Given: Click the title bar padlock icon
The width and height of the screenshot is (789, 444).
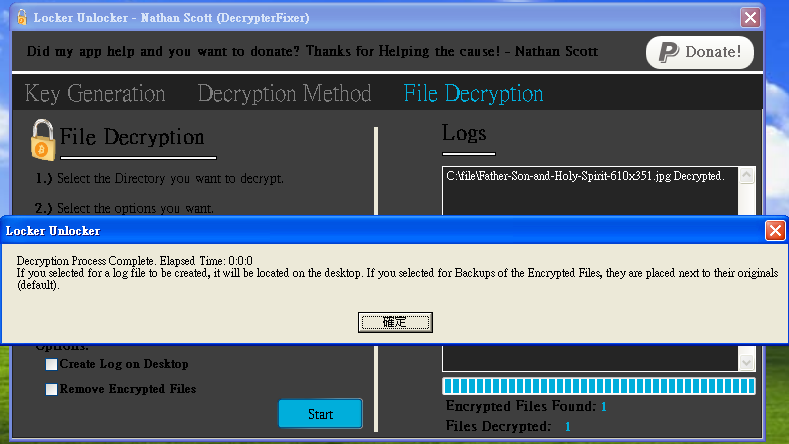Looking at the screenshot, I should click(22, 17).
